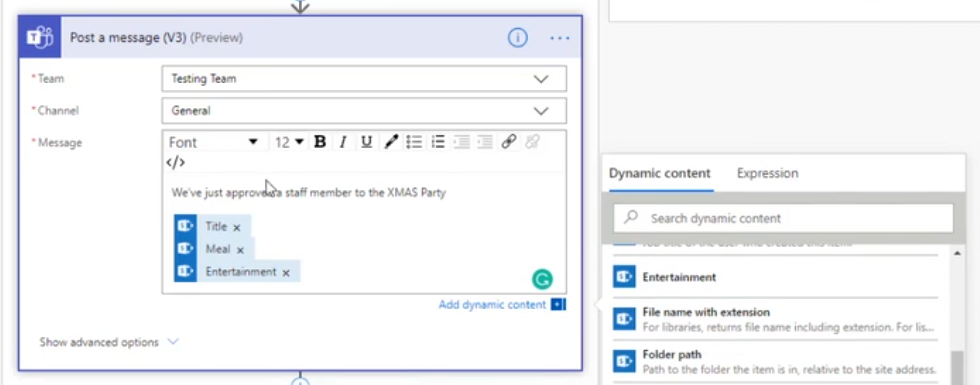The width and height of the screenshot is (980, 385).
Task: Click the Search dynamic content field
Action: [783, 218]
